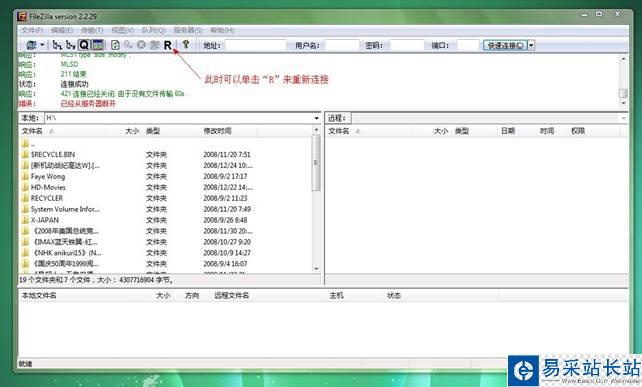Expand the local path H:\ dropdown

click(316, 118)
